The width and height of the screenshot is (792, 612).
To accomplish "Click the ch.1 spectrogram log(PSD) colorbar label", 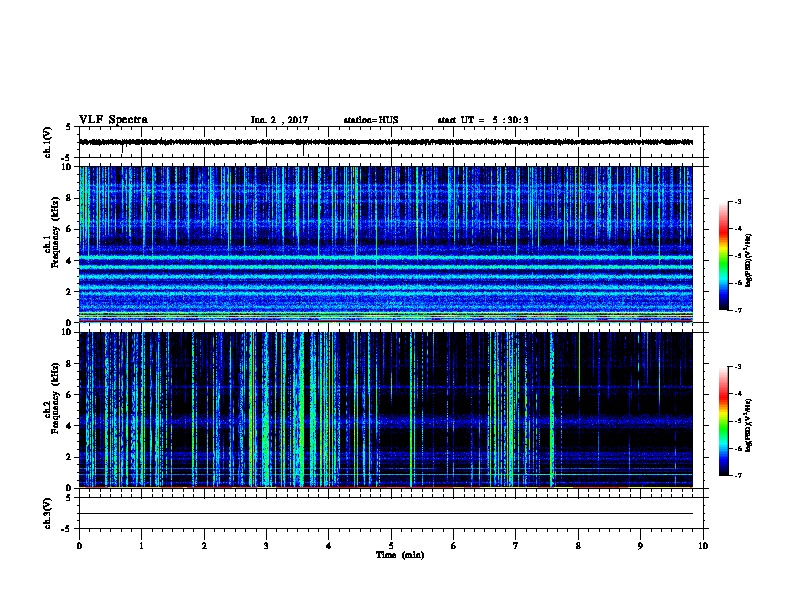I will 749,260.
